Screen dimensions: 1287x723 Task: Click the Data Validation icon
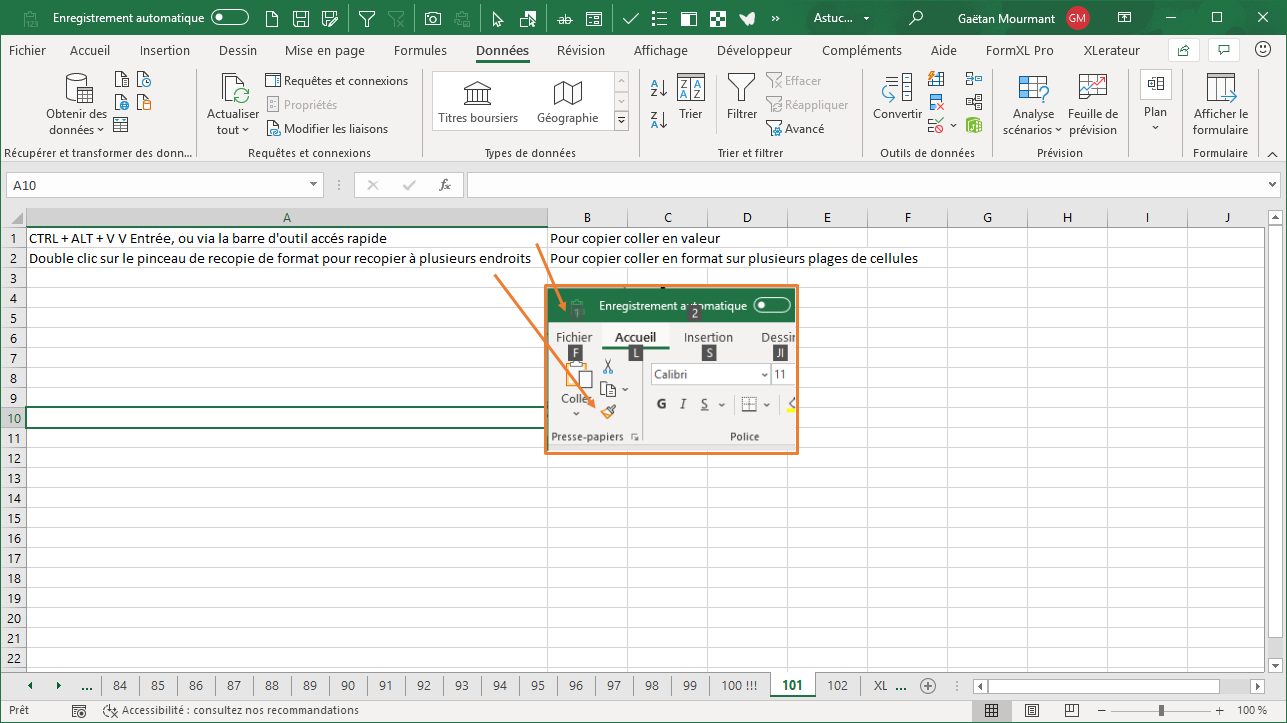(x=936, y=126)
